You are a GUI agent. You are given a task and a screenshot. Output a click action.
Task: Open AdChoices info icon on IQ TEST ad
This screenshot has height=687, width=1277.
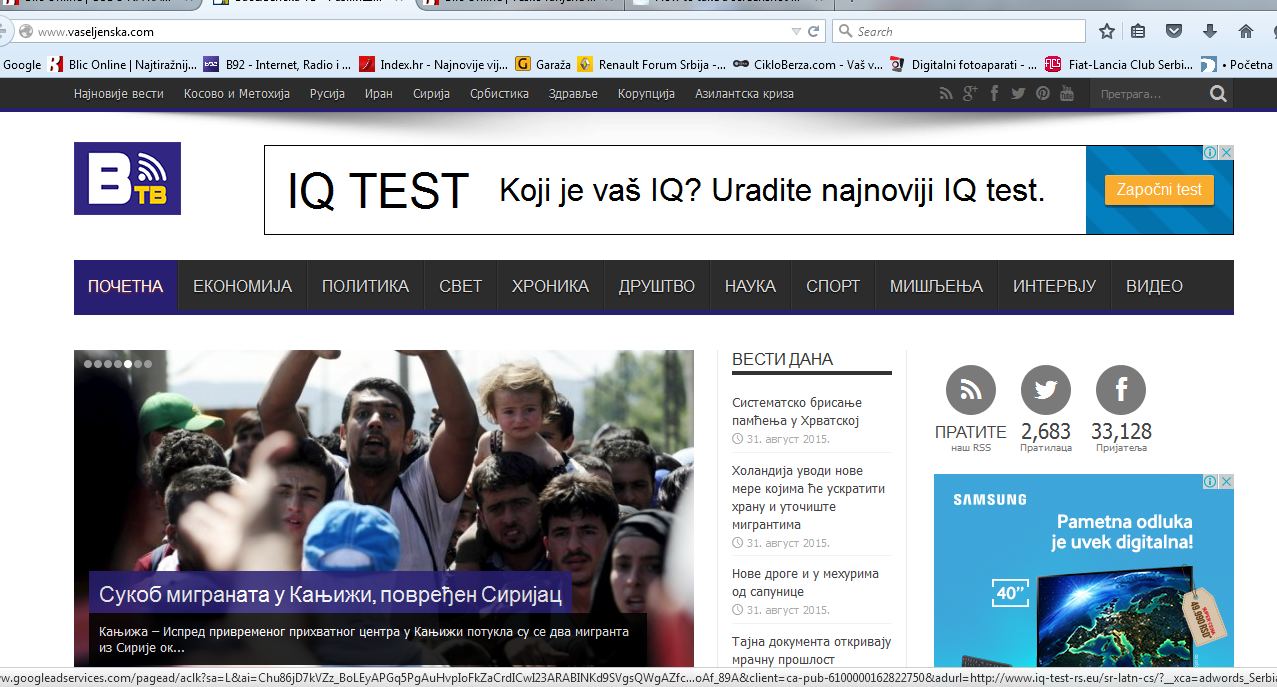pyautogui.click(x=1210, y=153)
